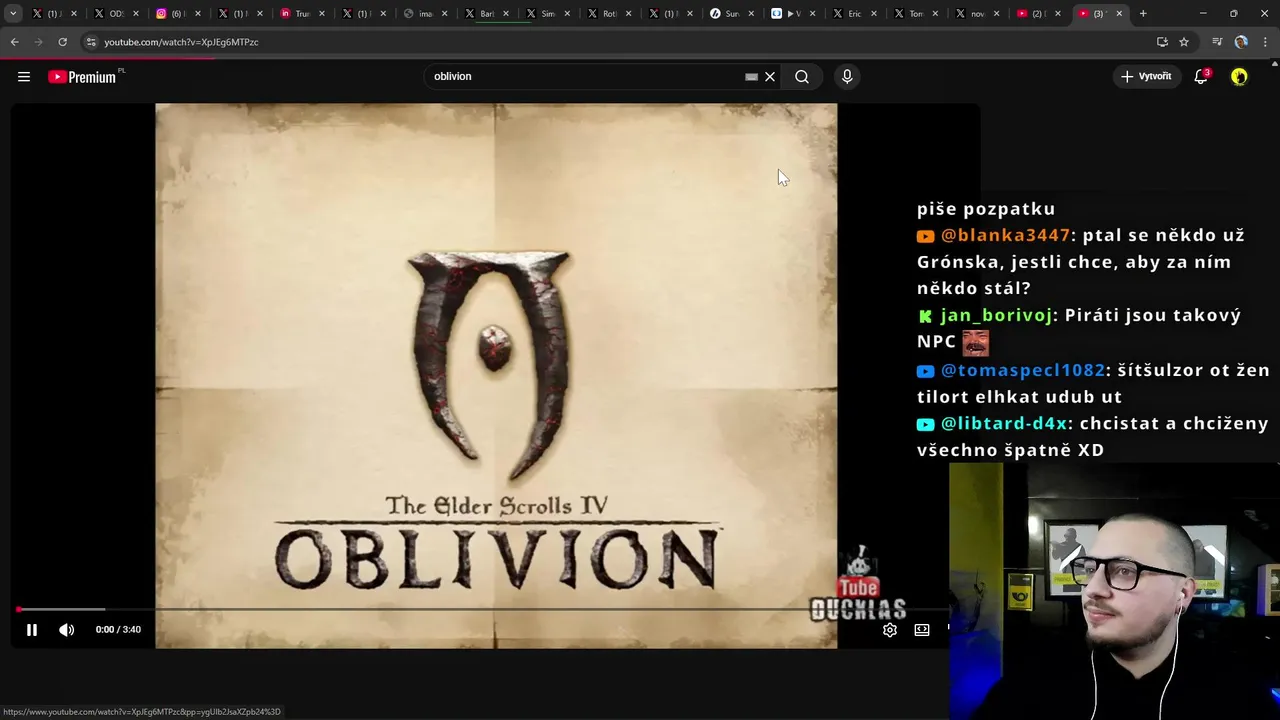Clear the search query with the X
The image size is (1280, 720).
pyautogui.click(x=770, y=76)
